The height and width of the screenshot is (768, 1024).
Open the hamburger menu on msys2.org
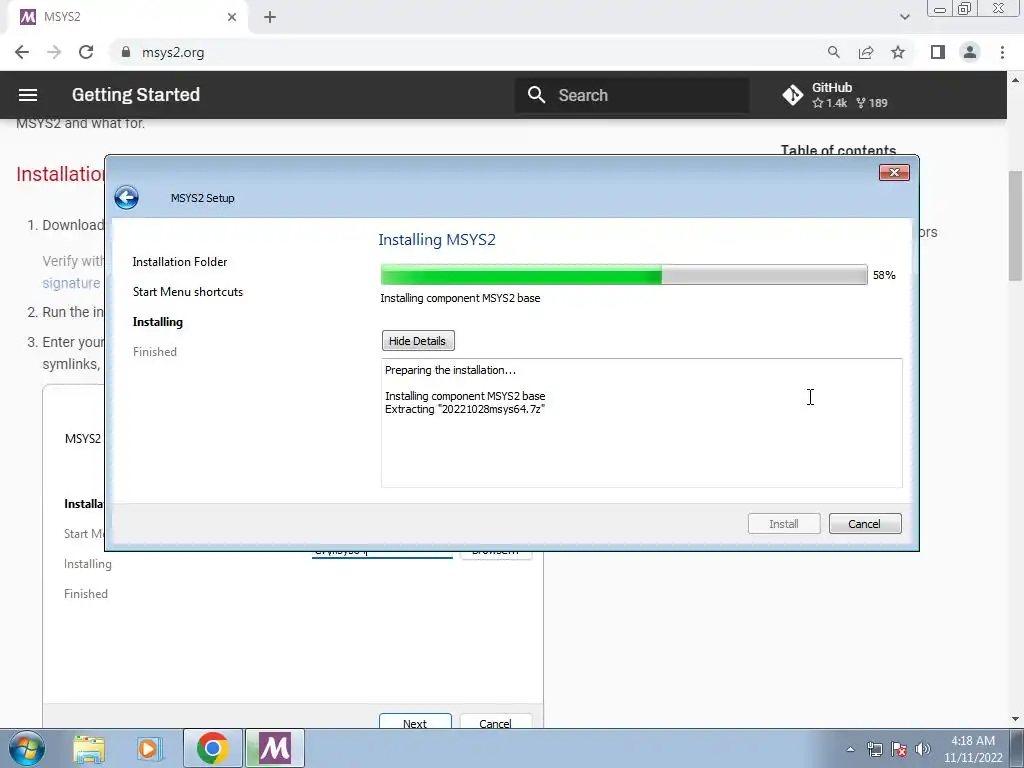coord(27,95)
